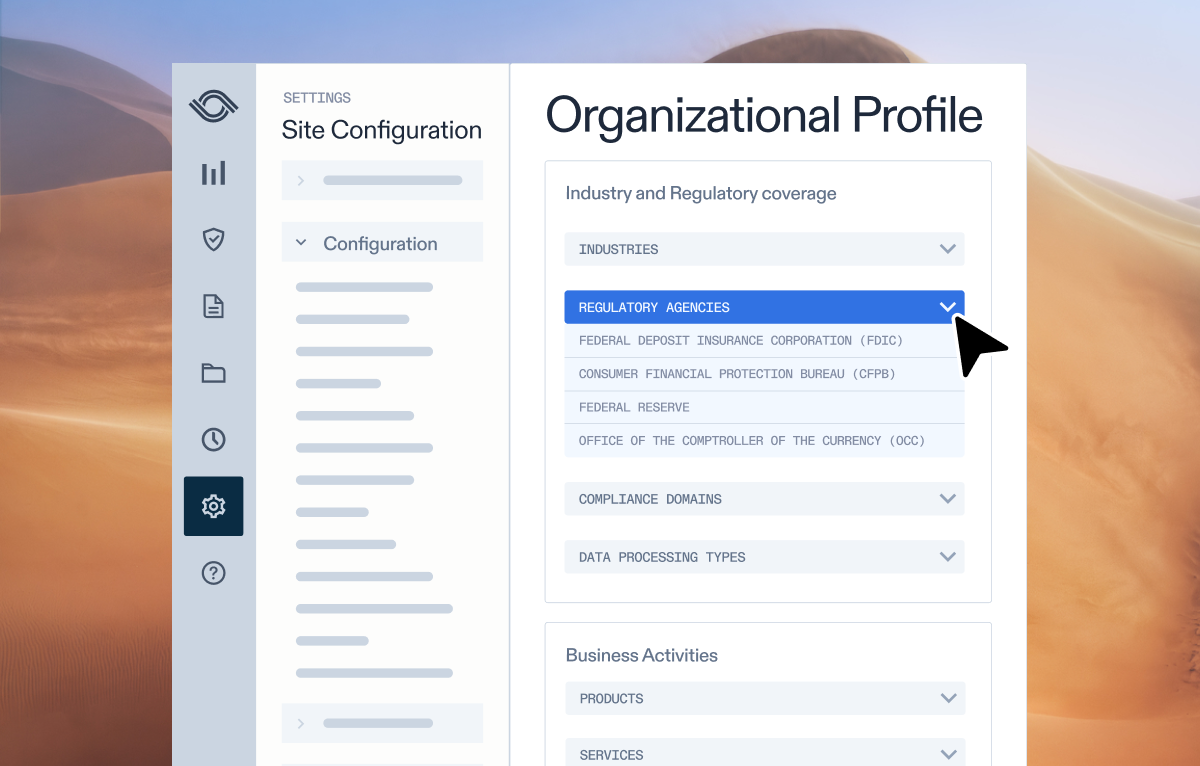Open the clock history icon in sidebar

click(213, 439)
